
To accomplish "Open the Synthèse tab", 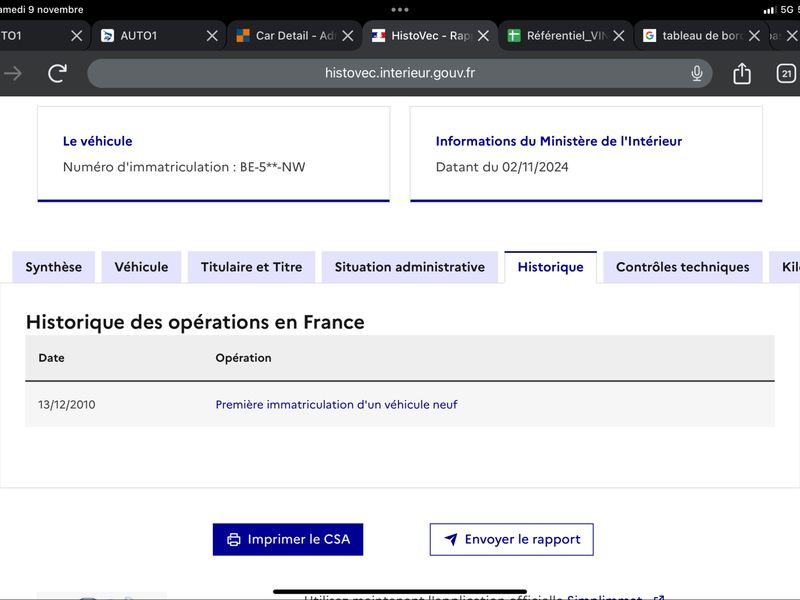I will click(x=54, y=267).
